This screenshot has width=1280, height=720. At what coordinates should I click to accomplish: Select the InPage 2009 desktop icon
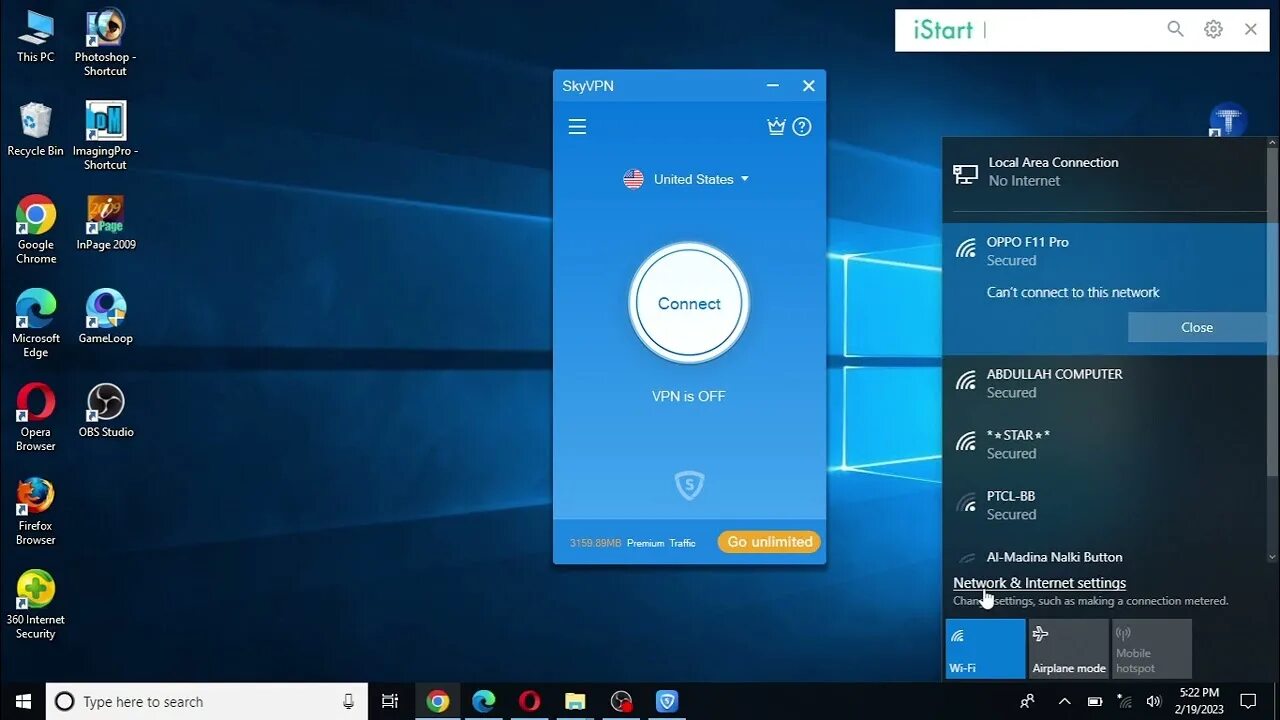tap(105, 223)
